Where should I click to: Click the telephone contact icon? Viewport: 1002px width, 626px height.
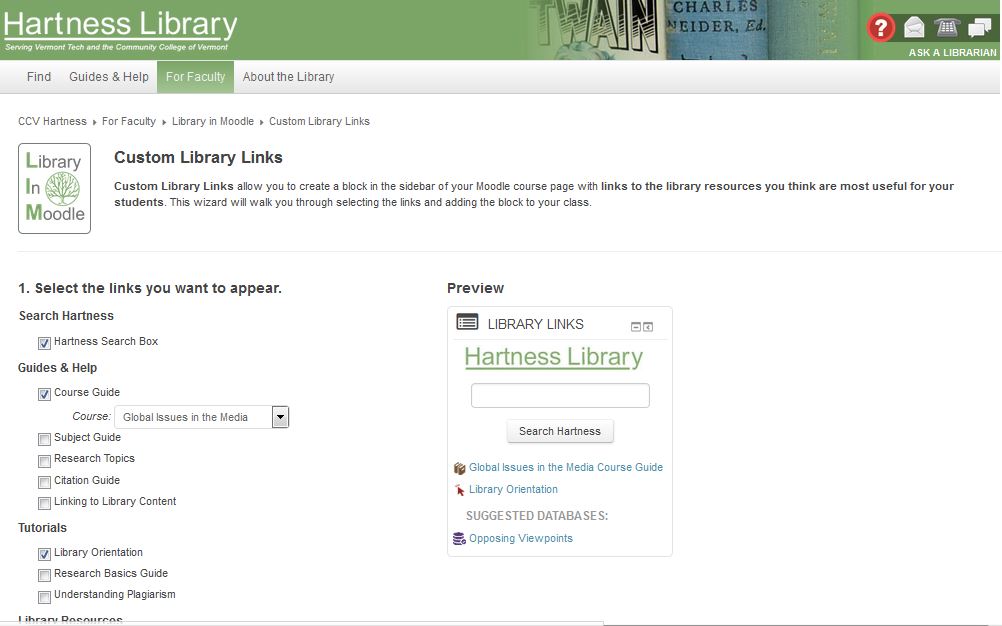[x=947, y=27]
